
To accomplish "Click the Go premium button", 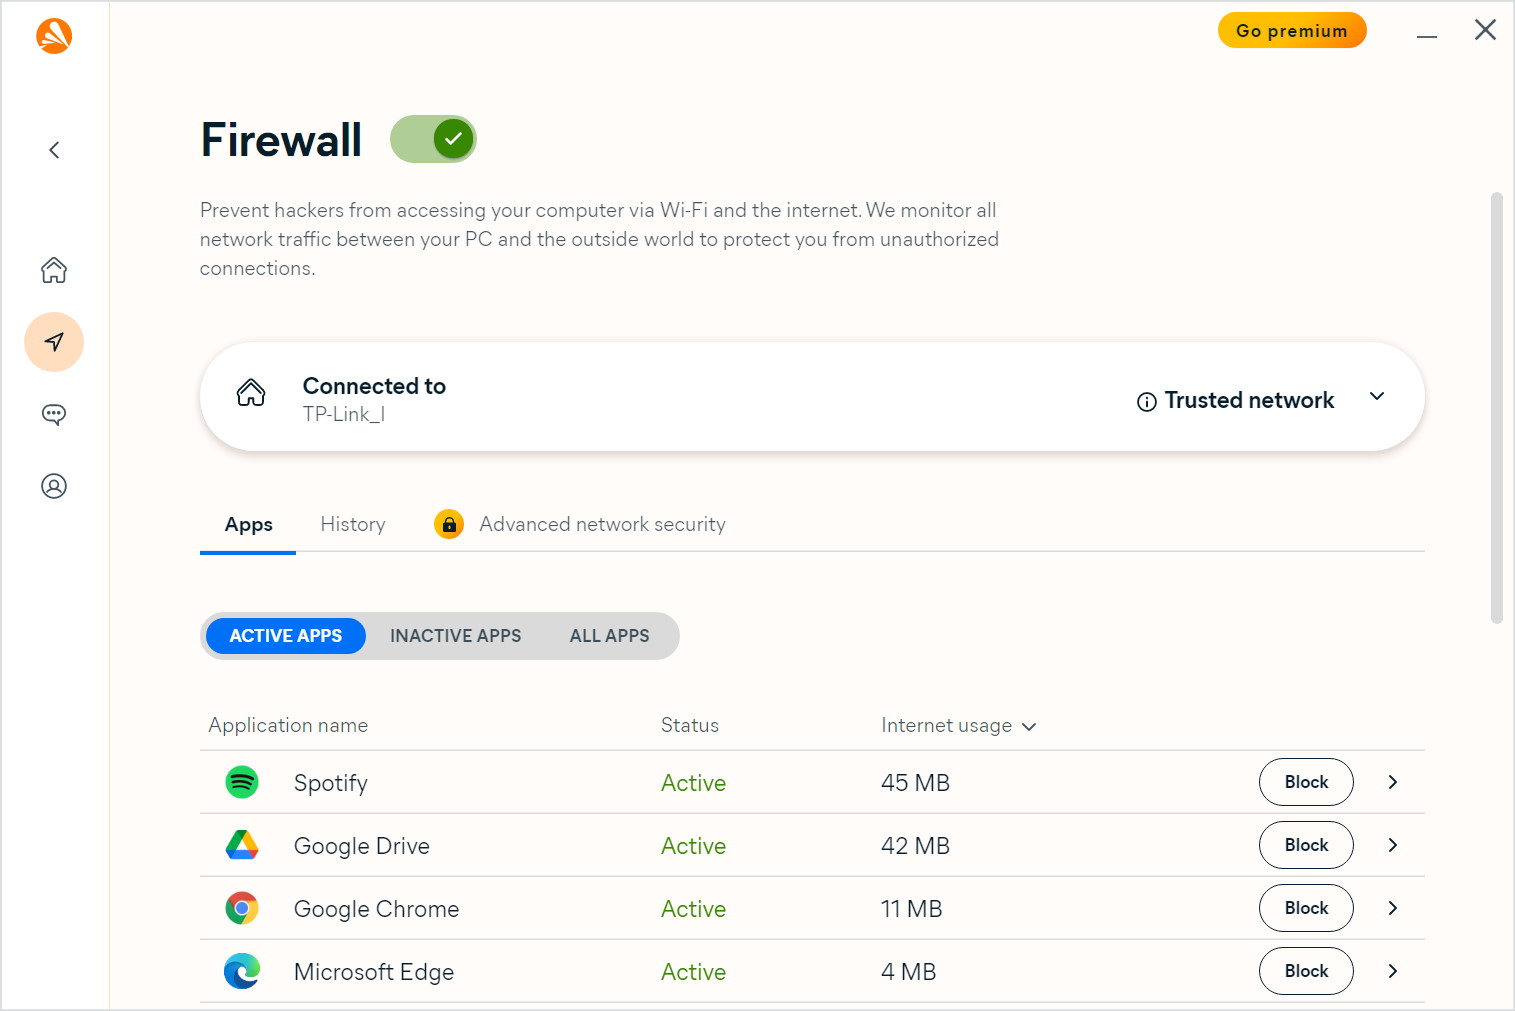I will click(x=1291, y=31).
